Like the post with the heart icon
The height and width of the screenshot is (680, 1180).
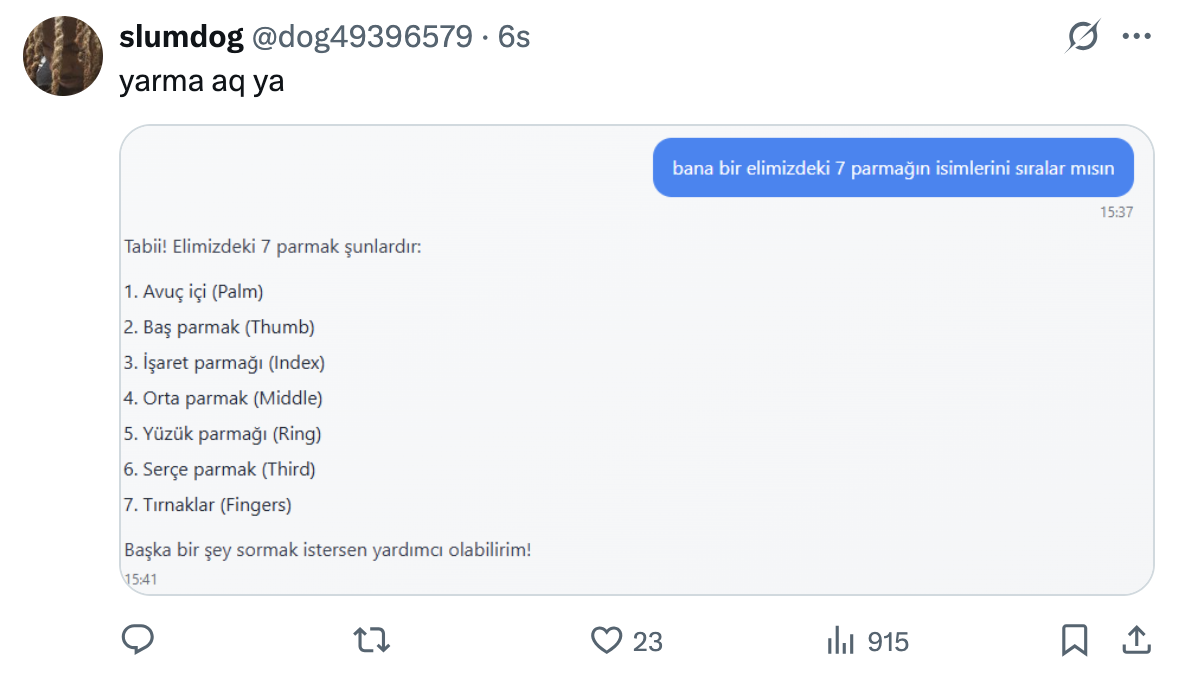(x=606, y=640)
